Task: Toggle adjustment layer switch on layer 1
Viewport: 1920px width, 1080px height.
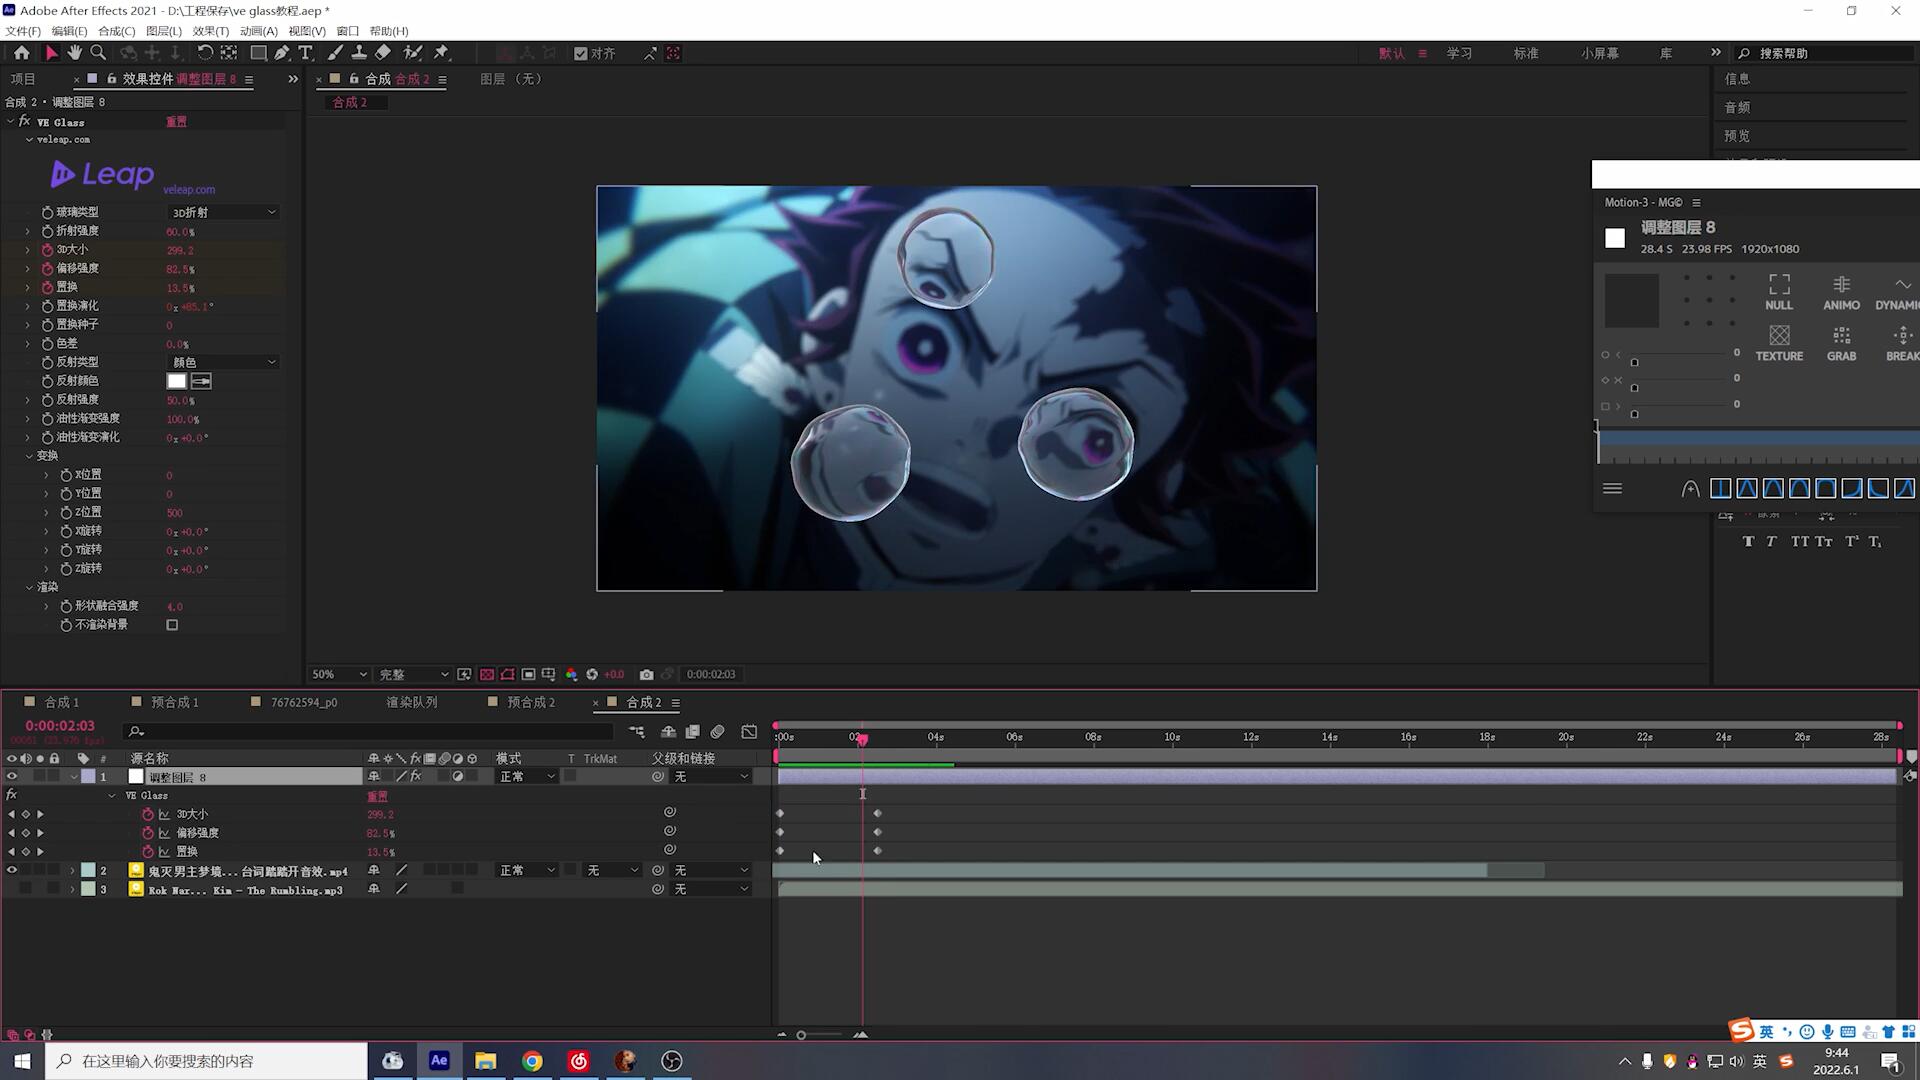Action: point(457,777)
